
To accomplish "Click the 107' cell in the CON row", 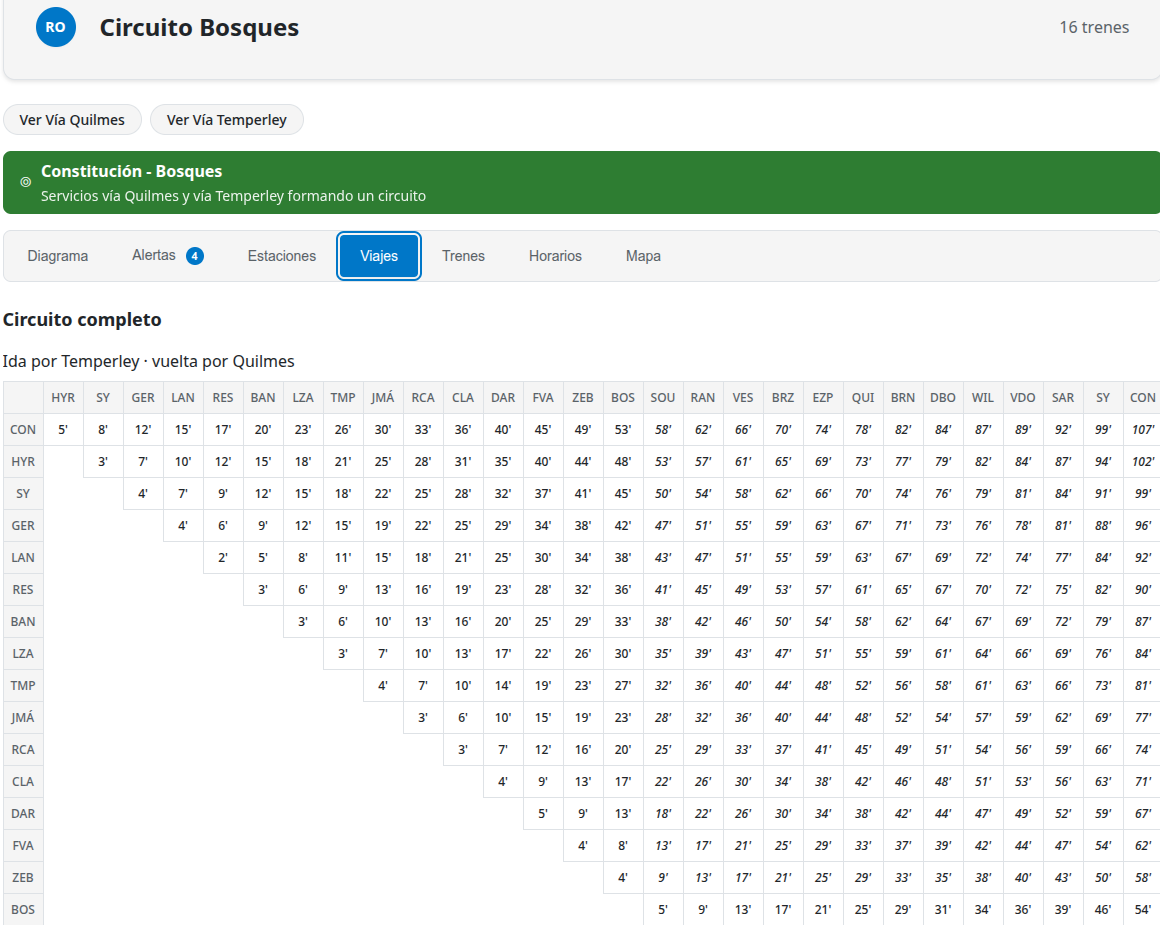I will point(1143,430).
